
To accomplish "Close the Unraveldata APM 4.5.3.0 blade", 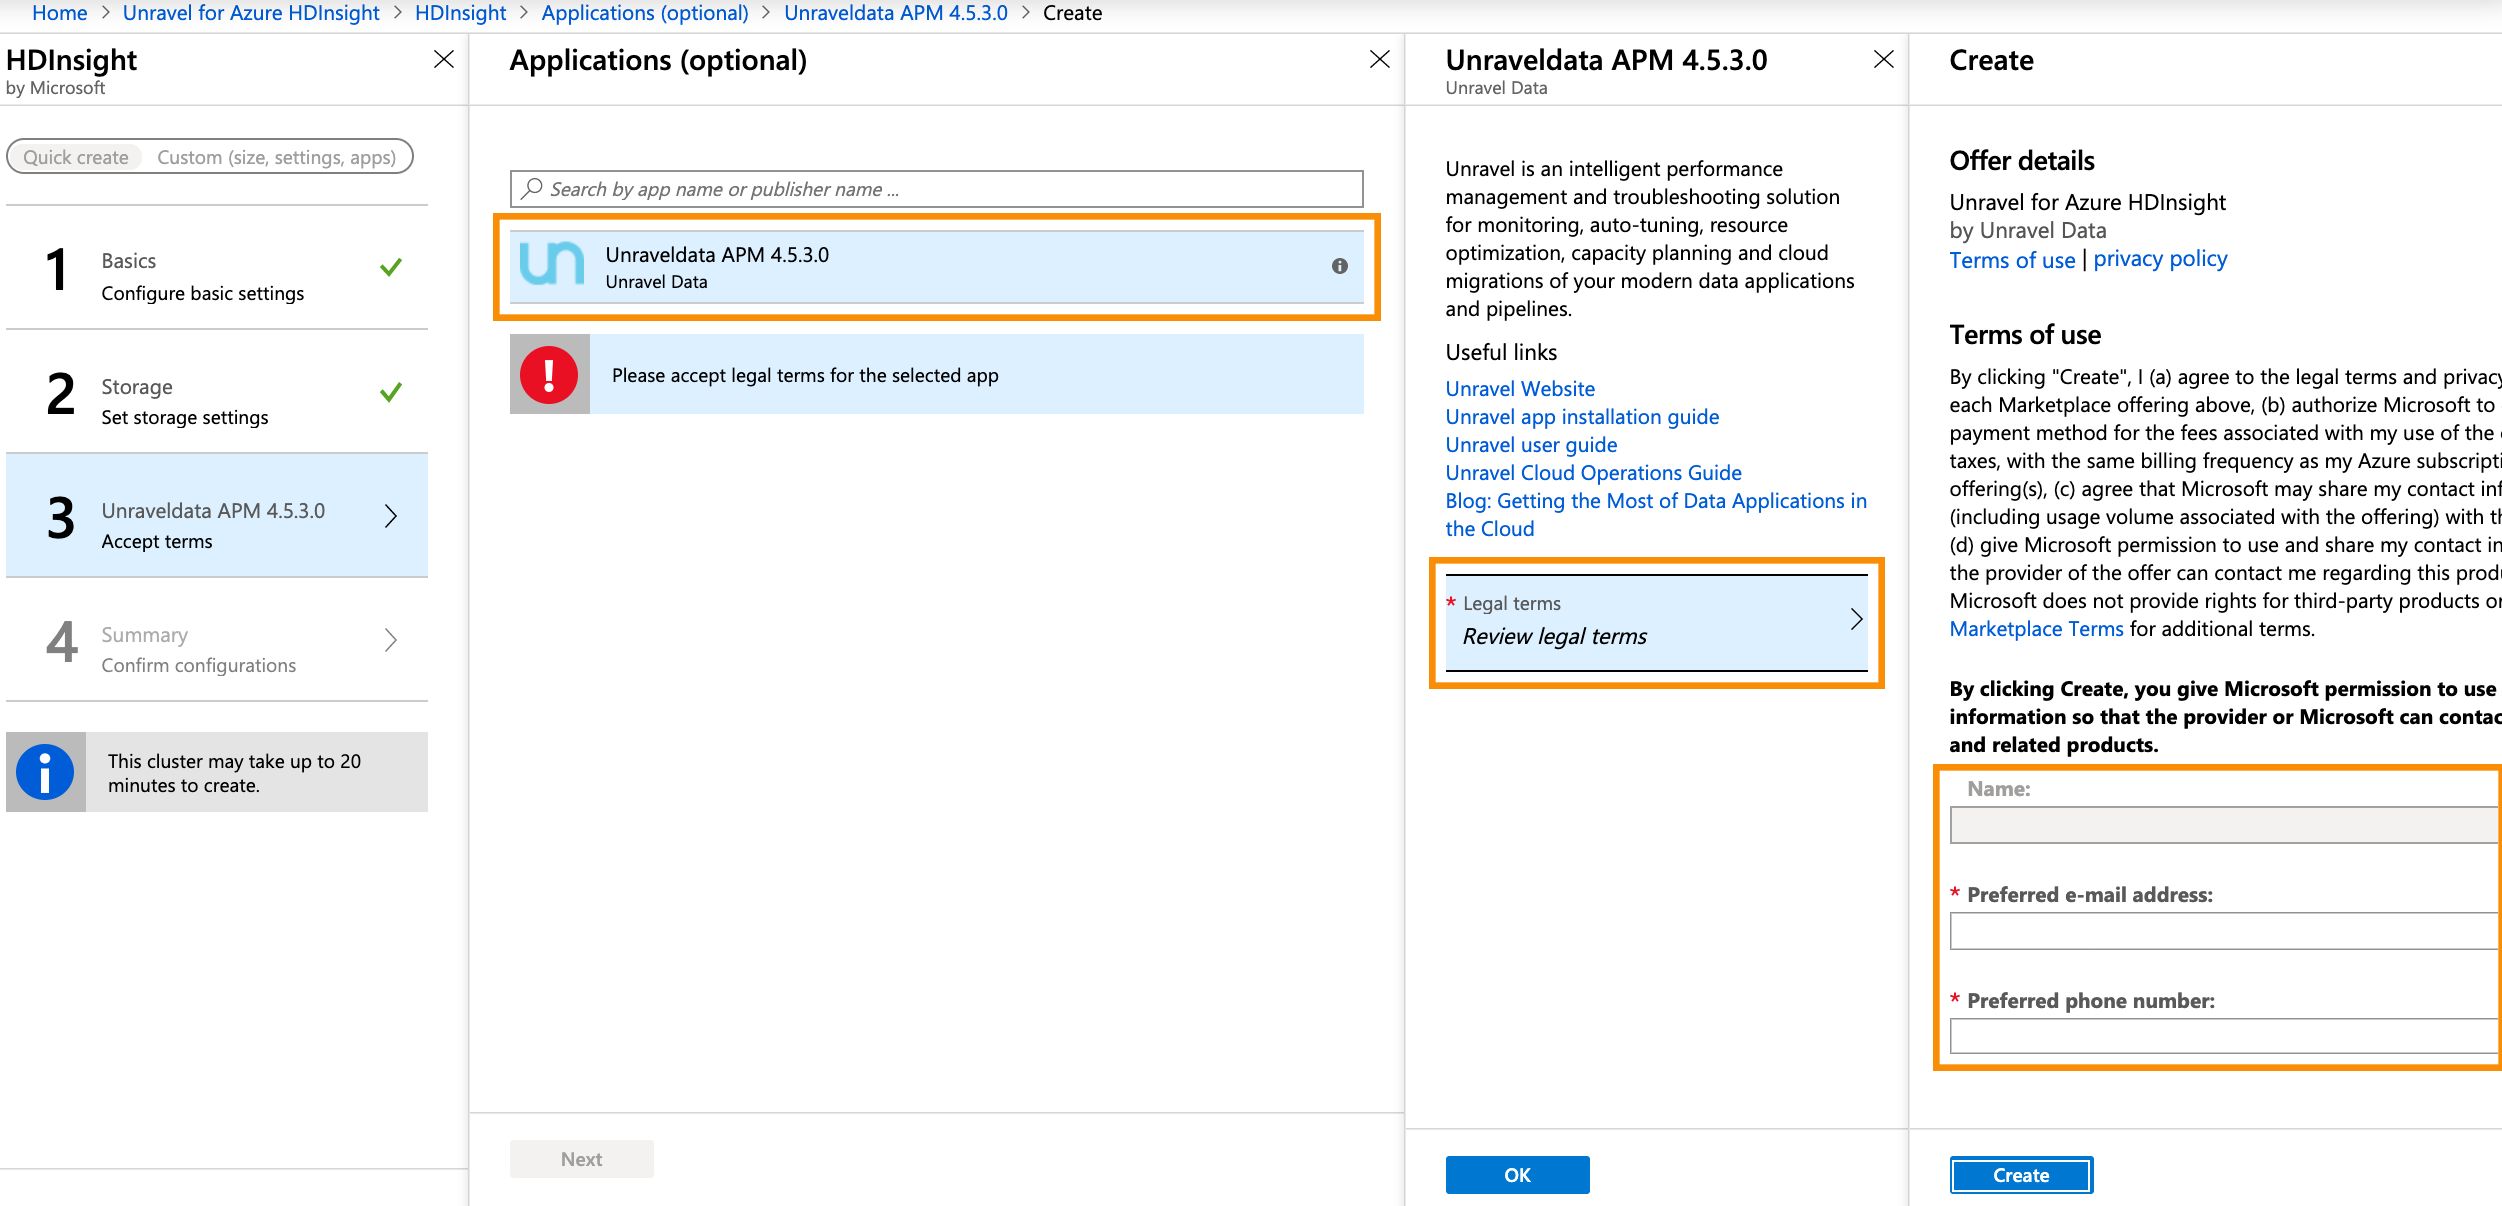I will (1884, 60).
